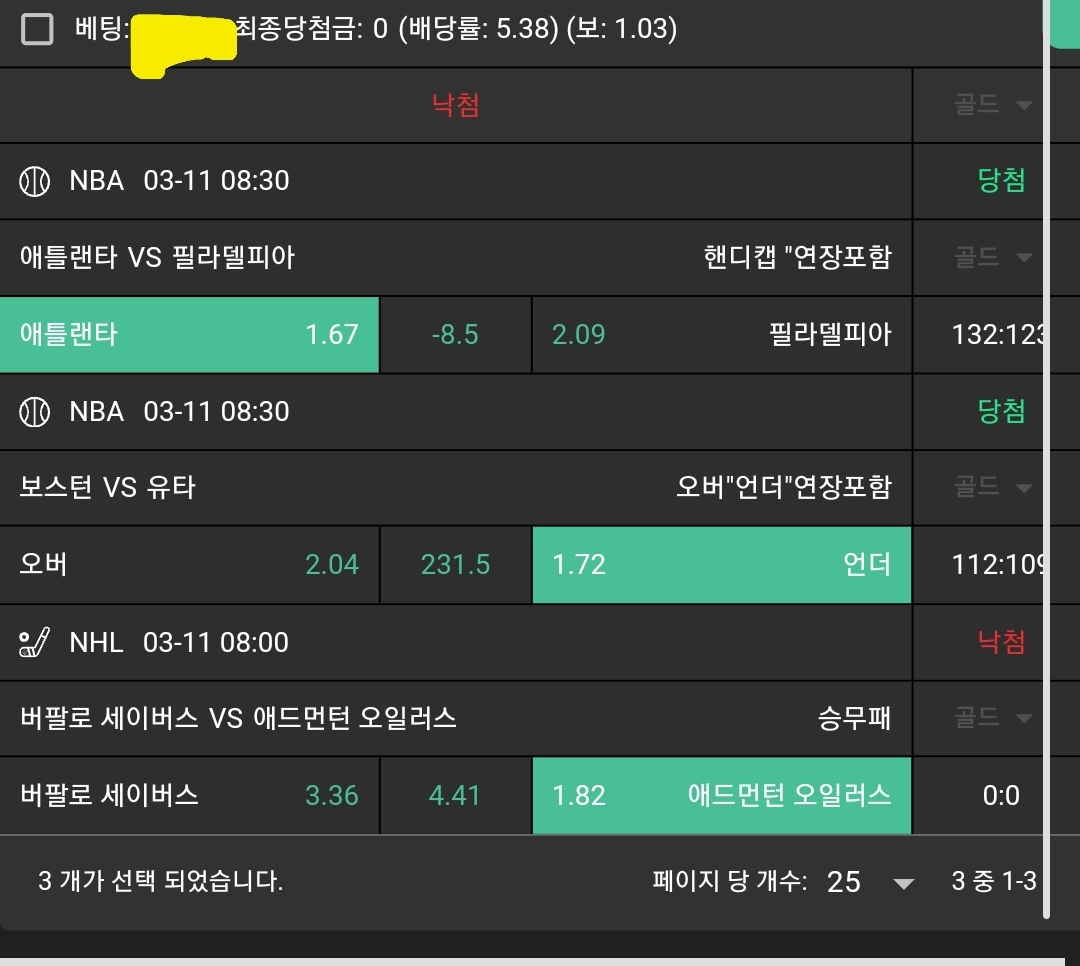Click the 231.5 over/under line cell
The image size is (1080, 966).
click(455, 566)
